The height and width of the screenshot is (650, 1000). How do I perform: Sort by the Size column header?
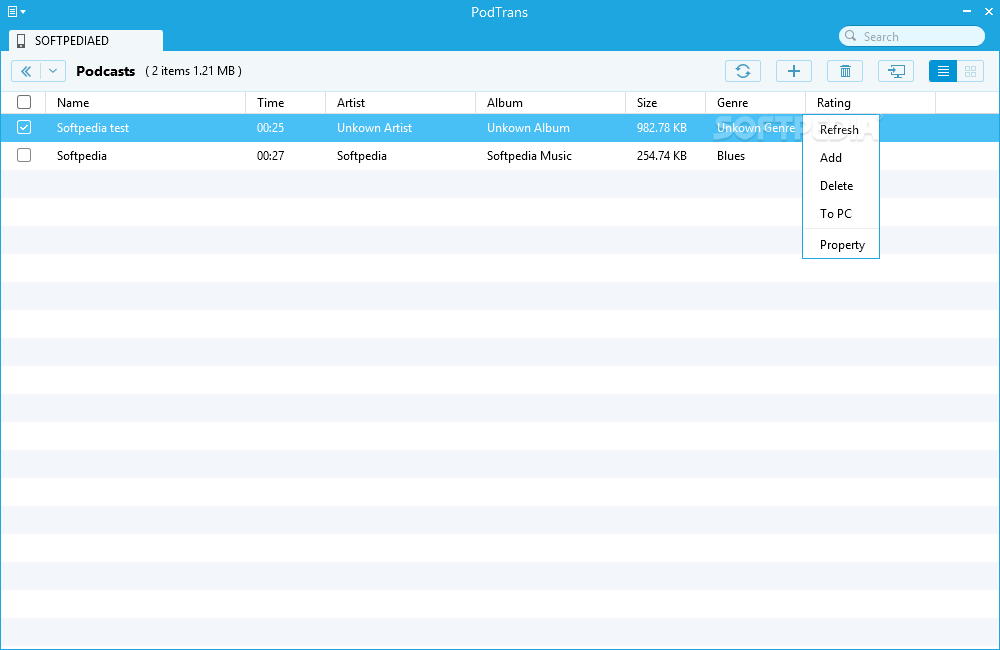pos(665,103)
